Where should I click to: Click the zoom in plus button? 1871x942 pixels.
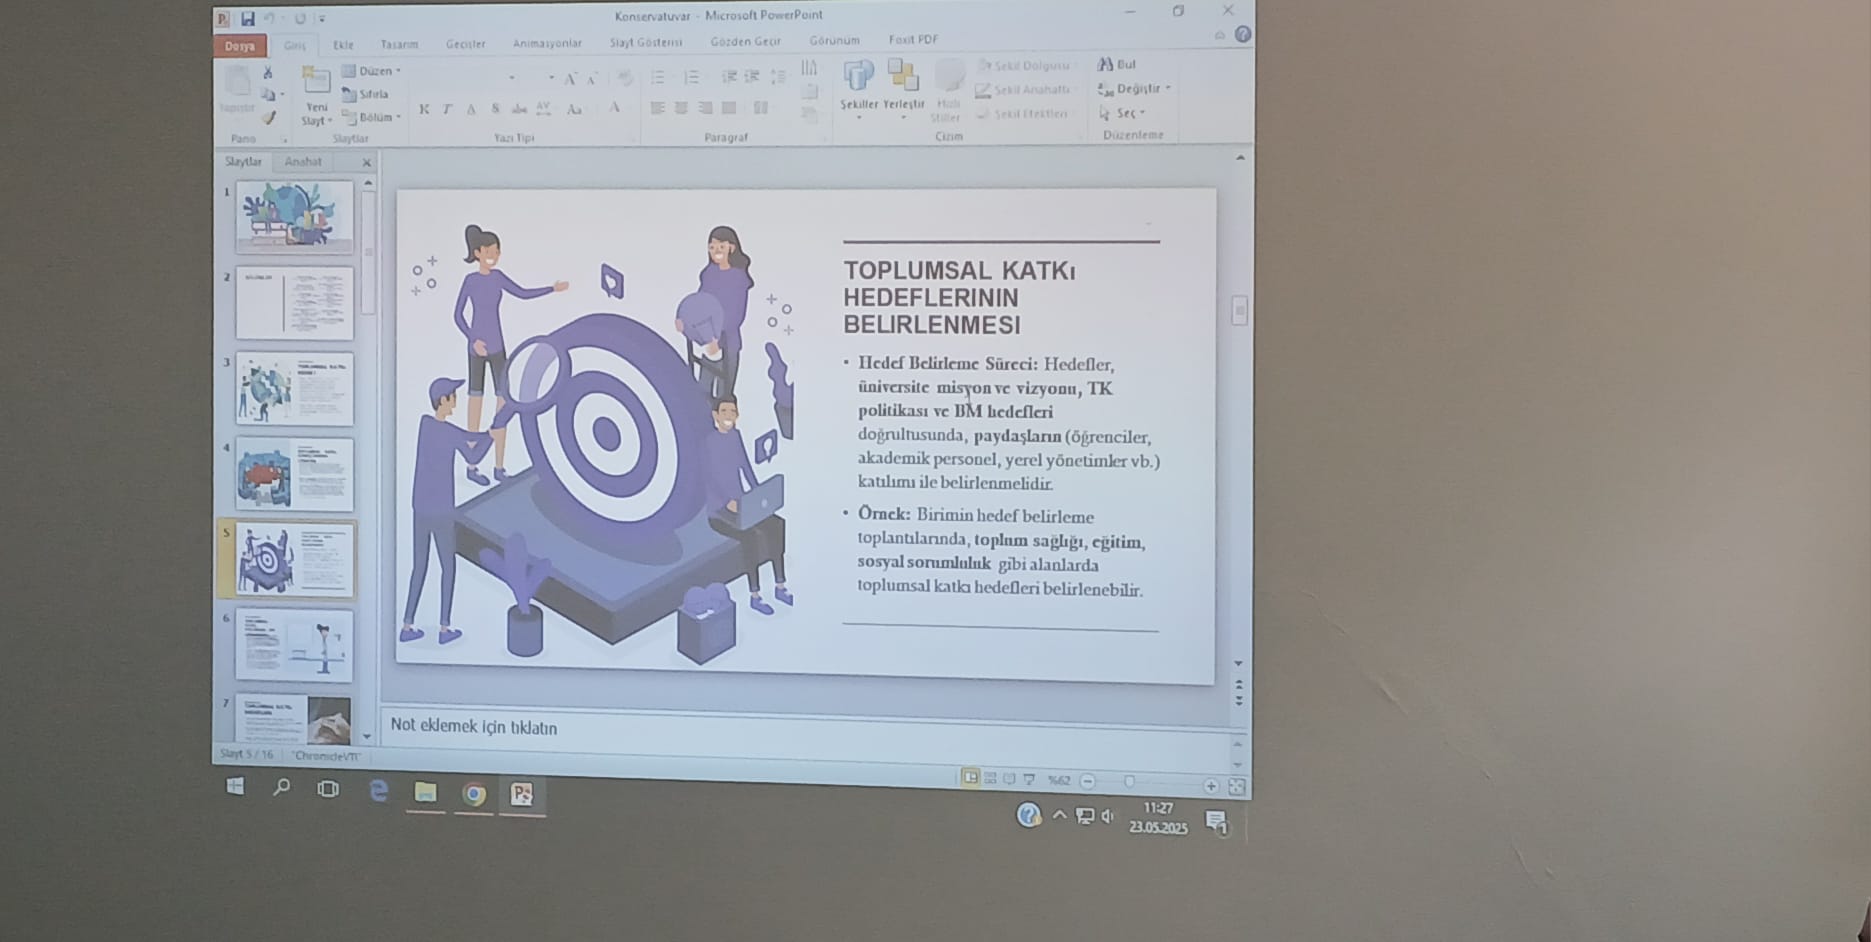[x=1211, y=786]
